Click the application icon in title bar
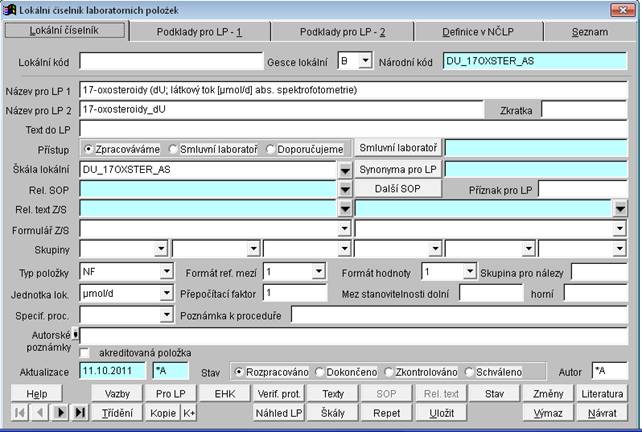 (9, 9)
